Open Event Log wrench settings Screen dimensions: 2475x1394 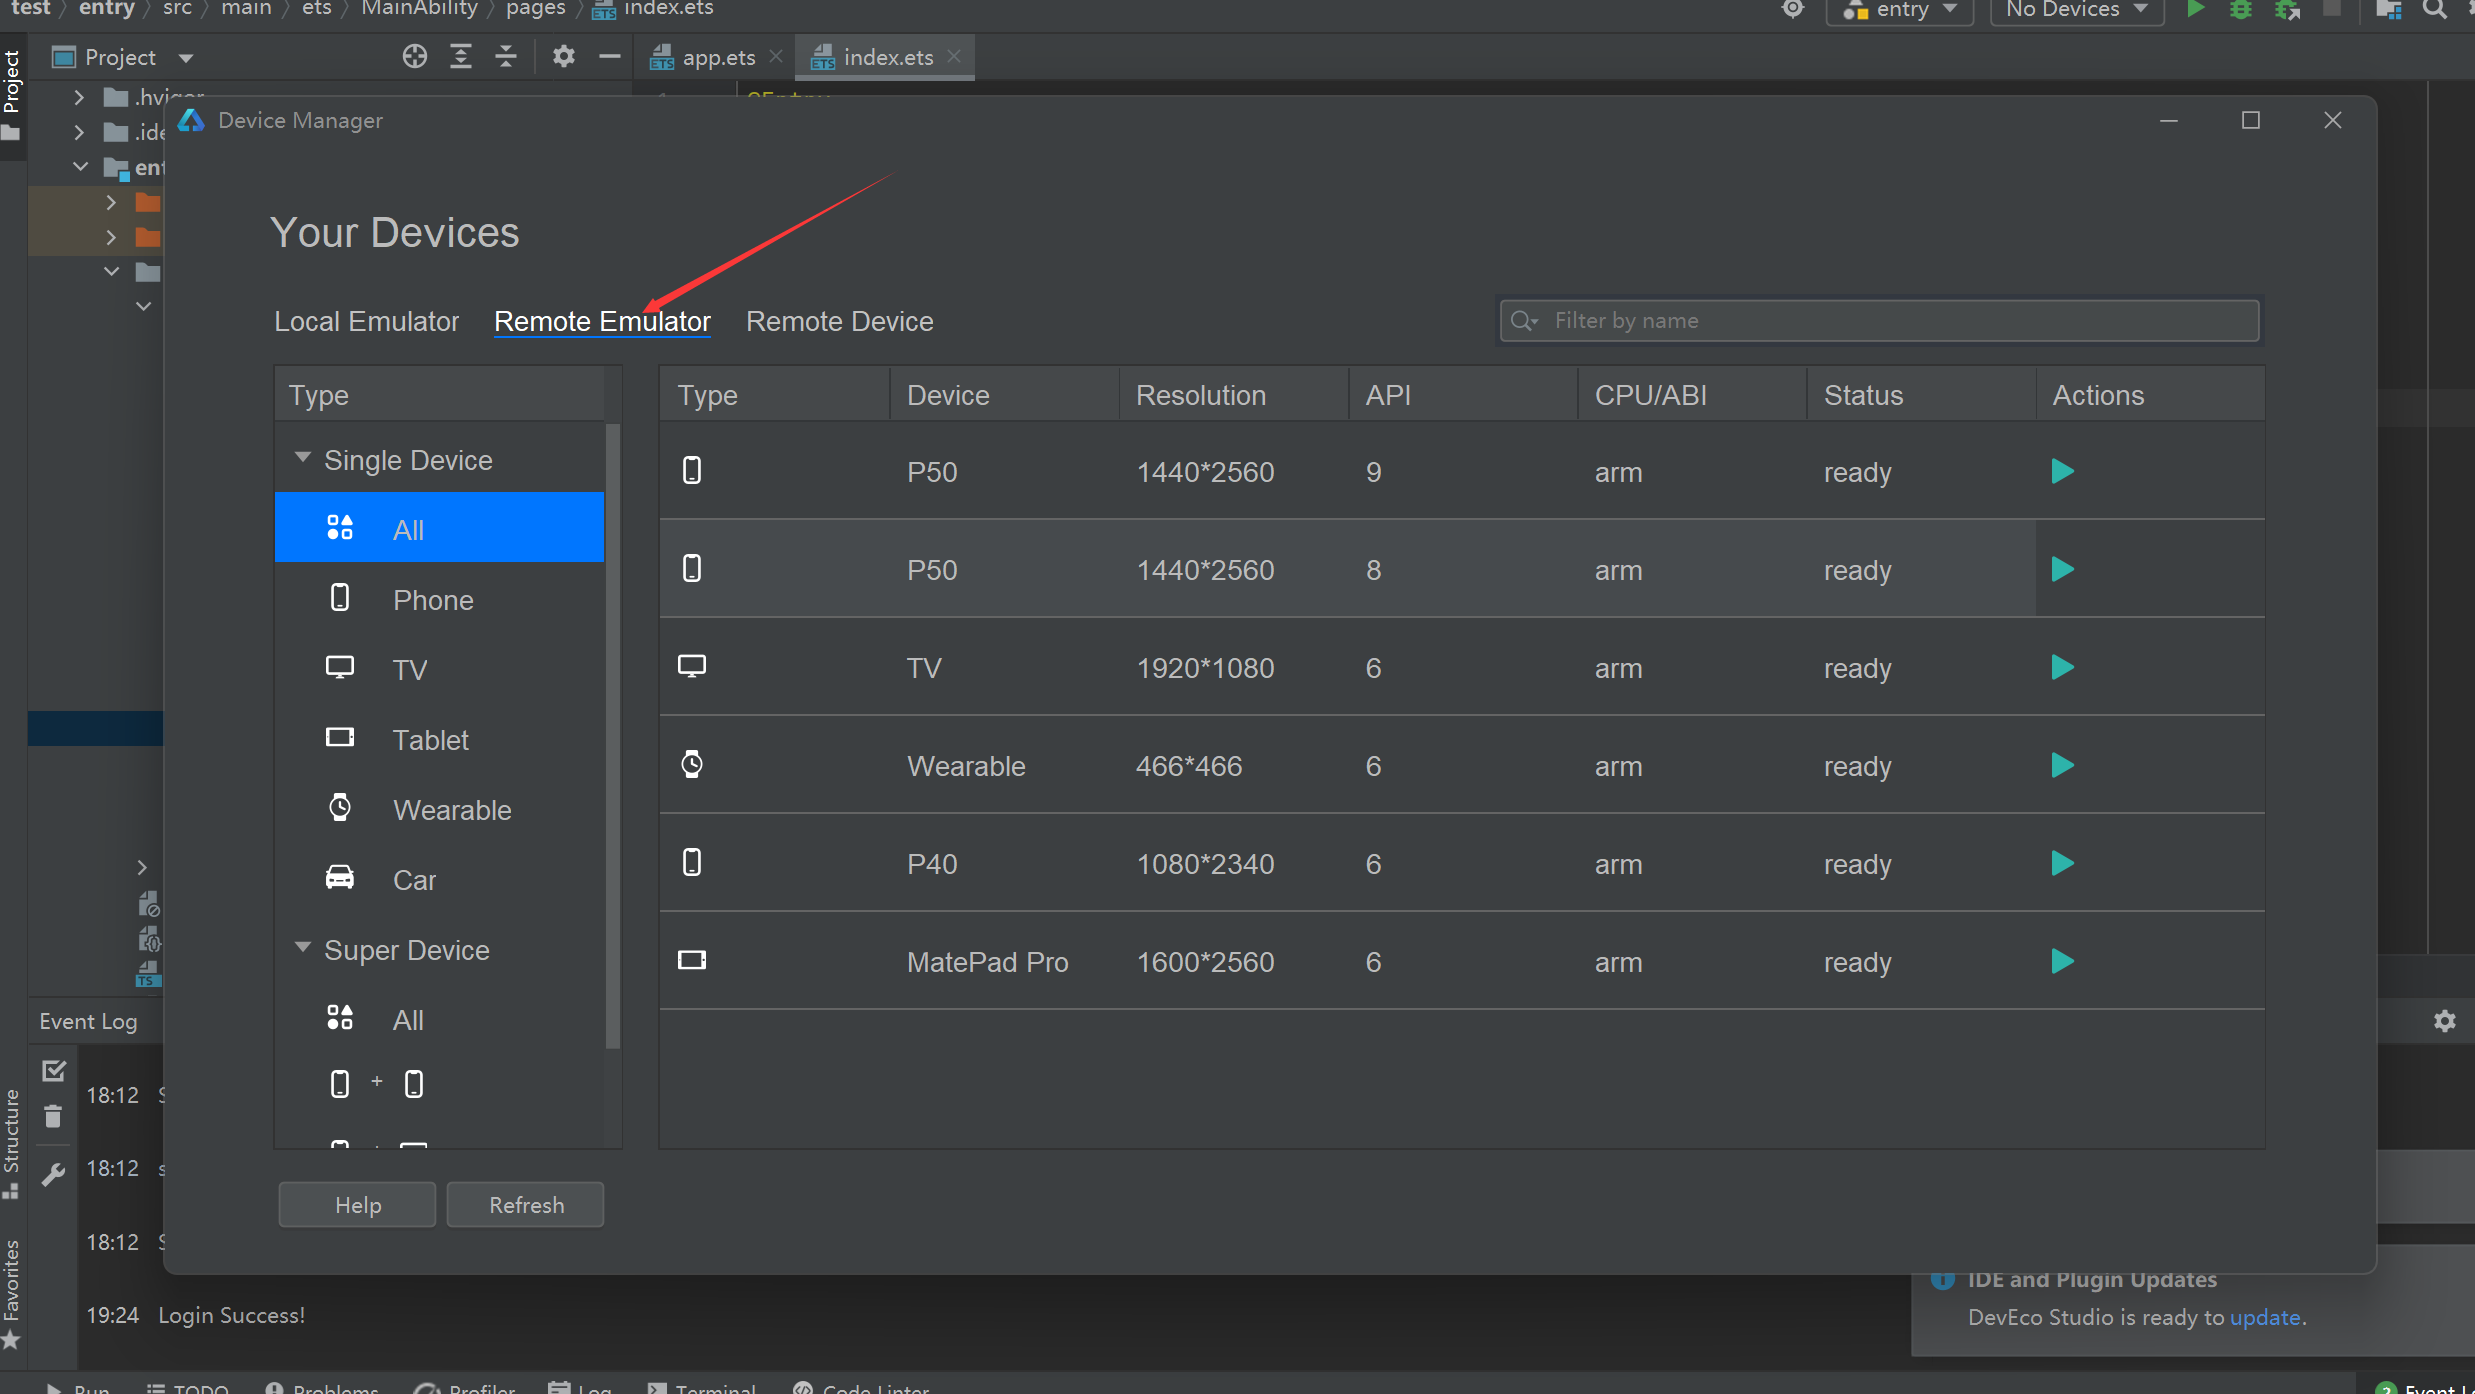(x=53, y=1174)
